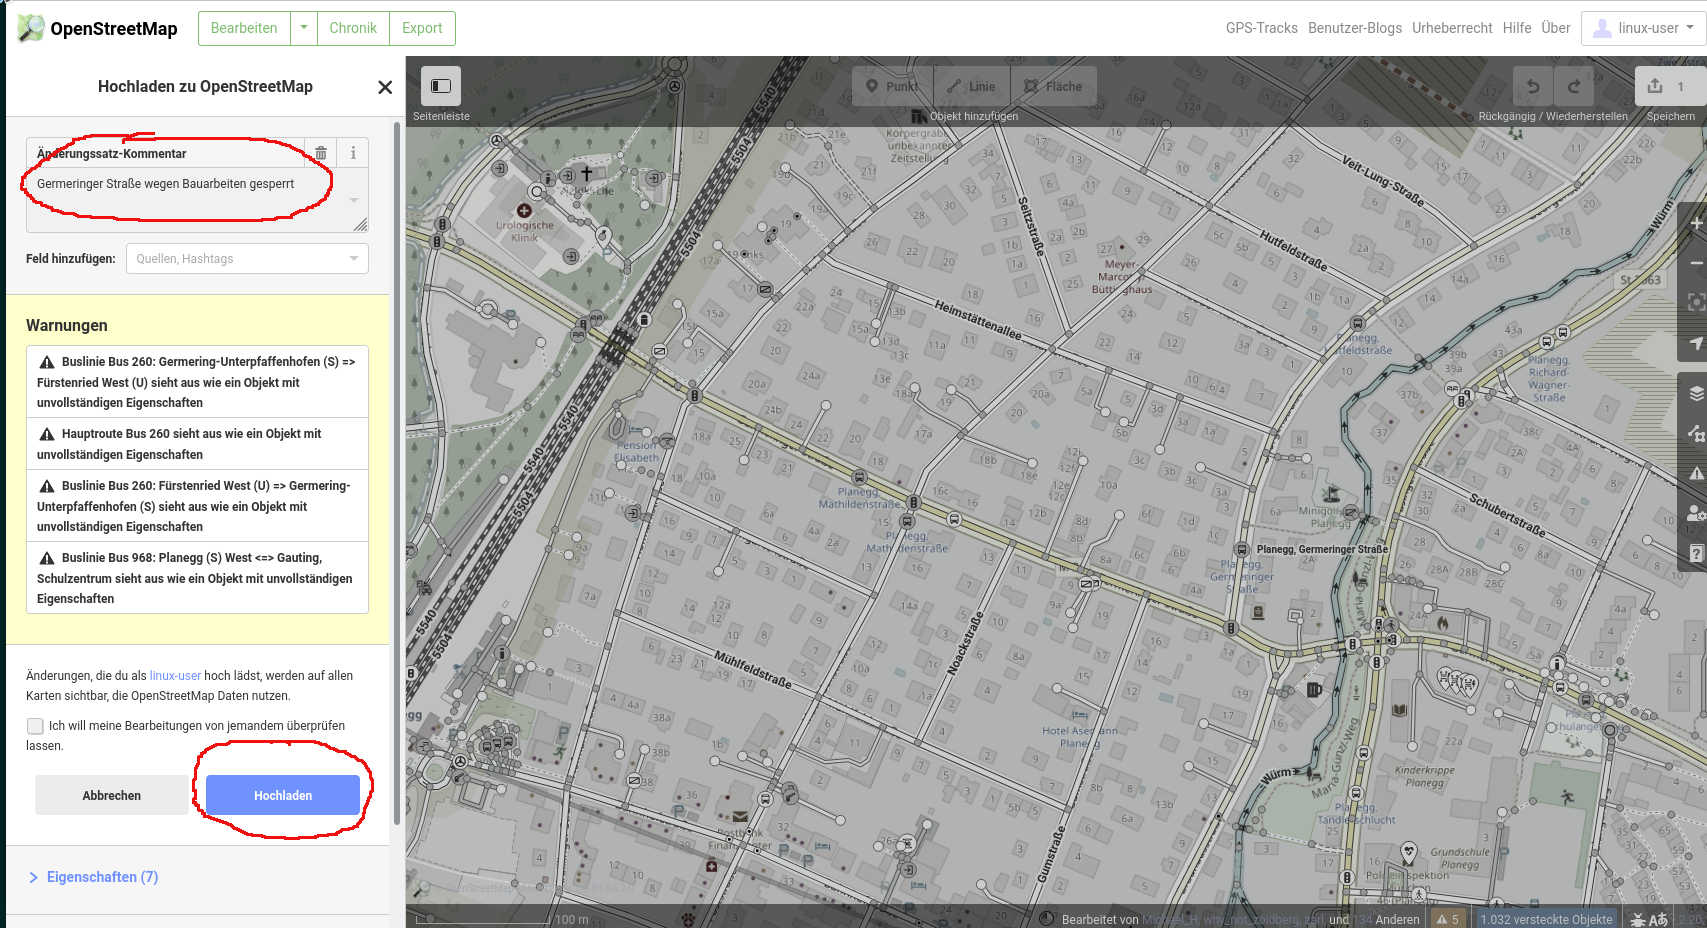Click the Hochladen button

(x=283, y=795)
